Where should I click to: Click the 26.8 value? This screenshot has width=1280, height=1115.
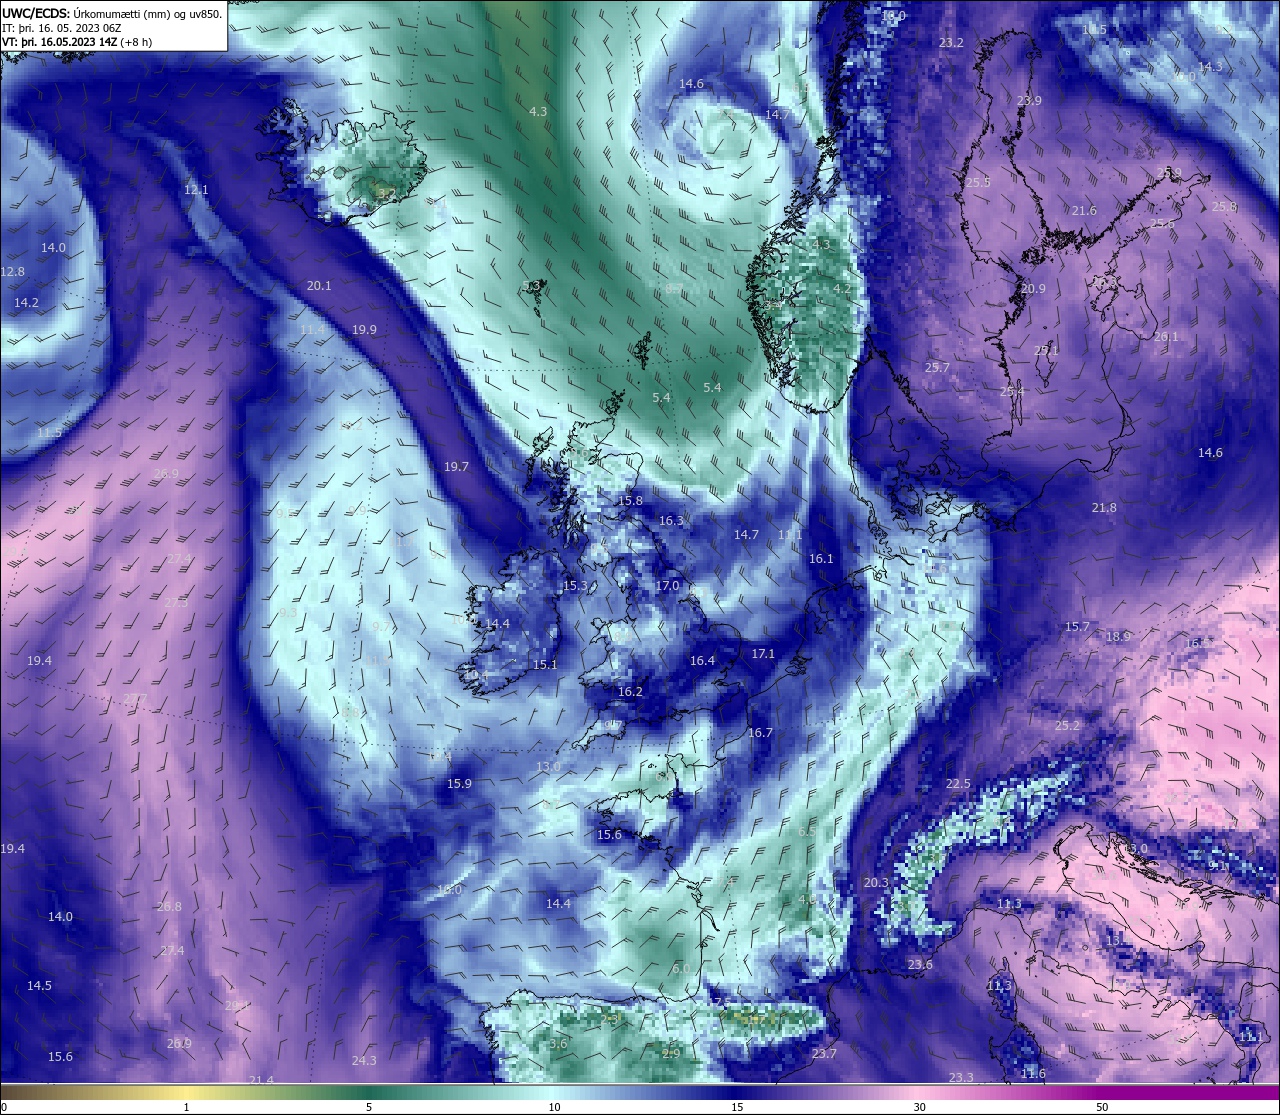point(169,907)
